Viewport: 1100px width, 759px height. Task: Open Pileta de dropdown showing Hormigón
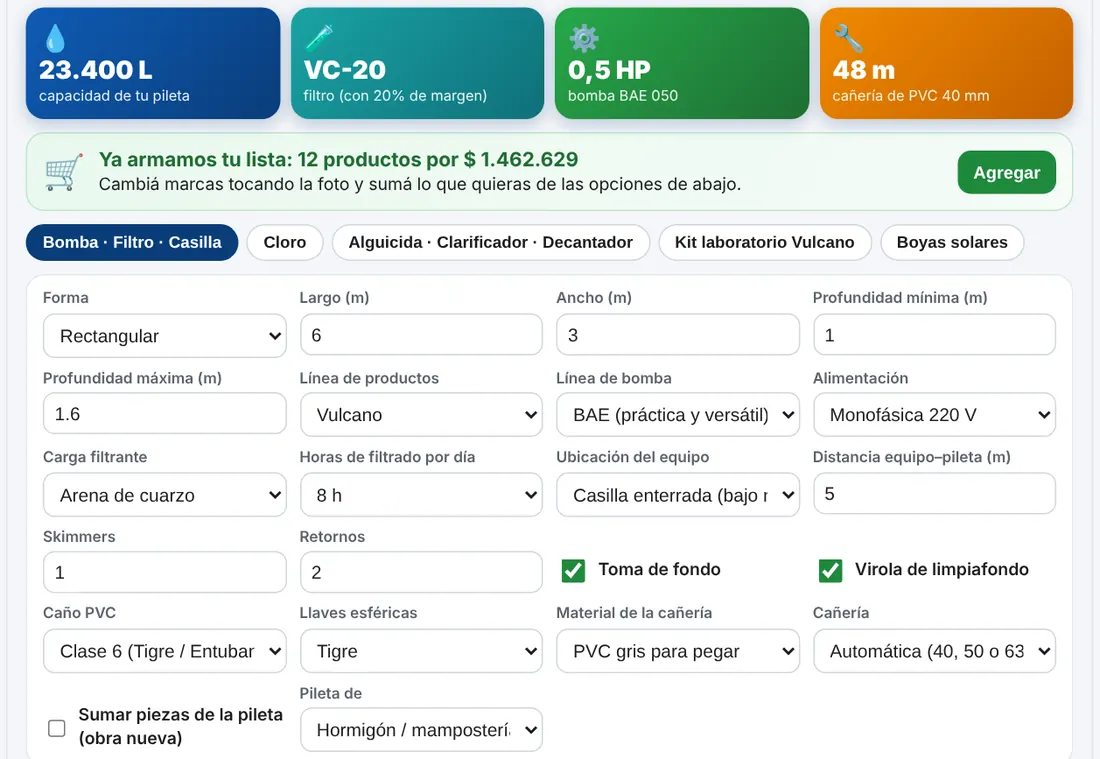pyautogui.click(x=421, y=730)
